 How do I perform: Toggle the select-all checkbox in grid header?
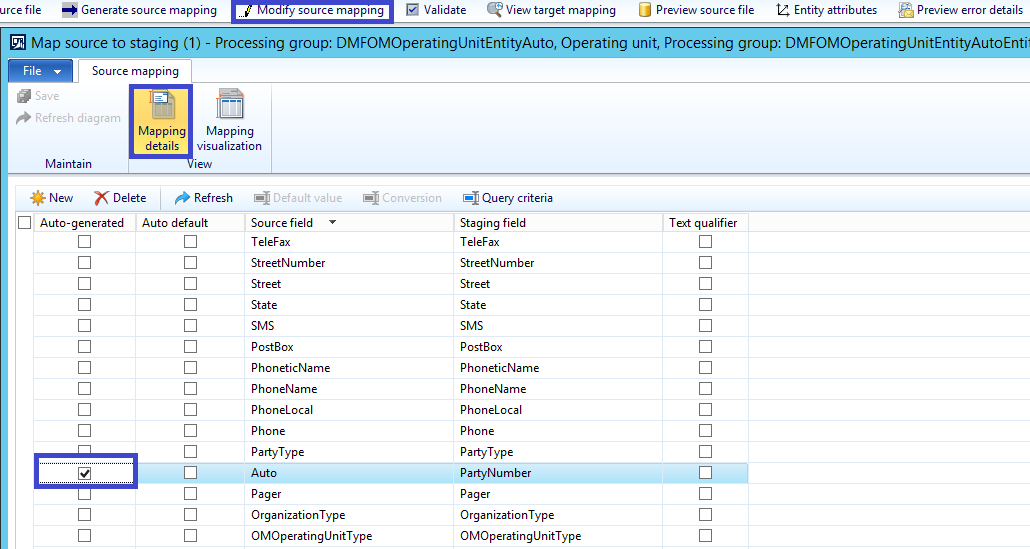point(25,223)
